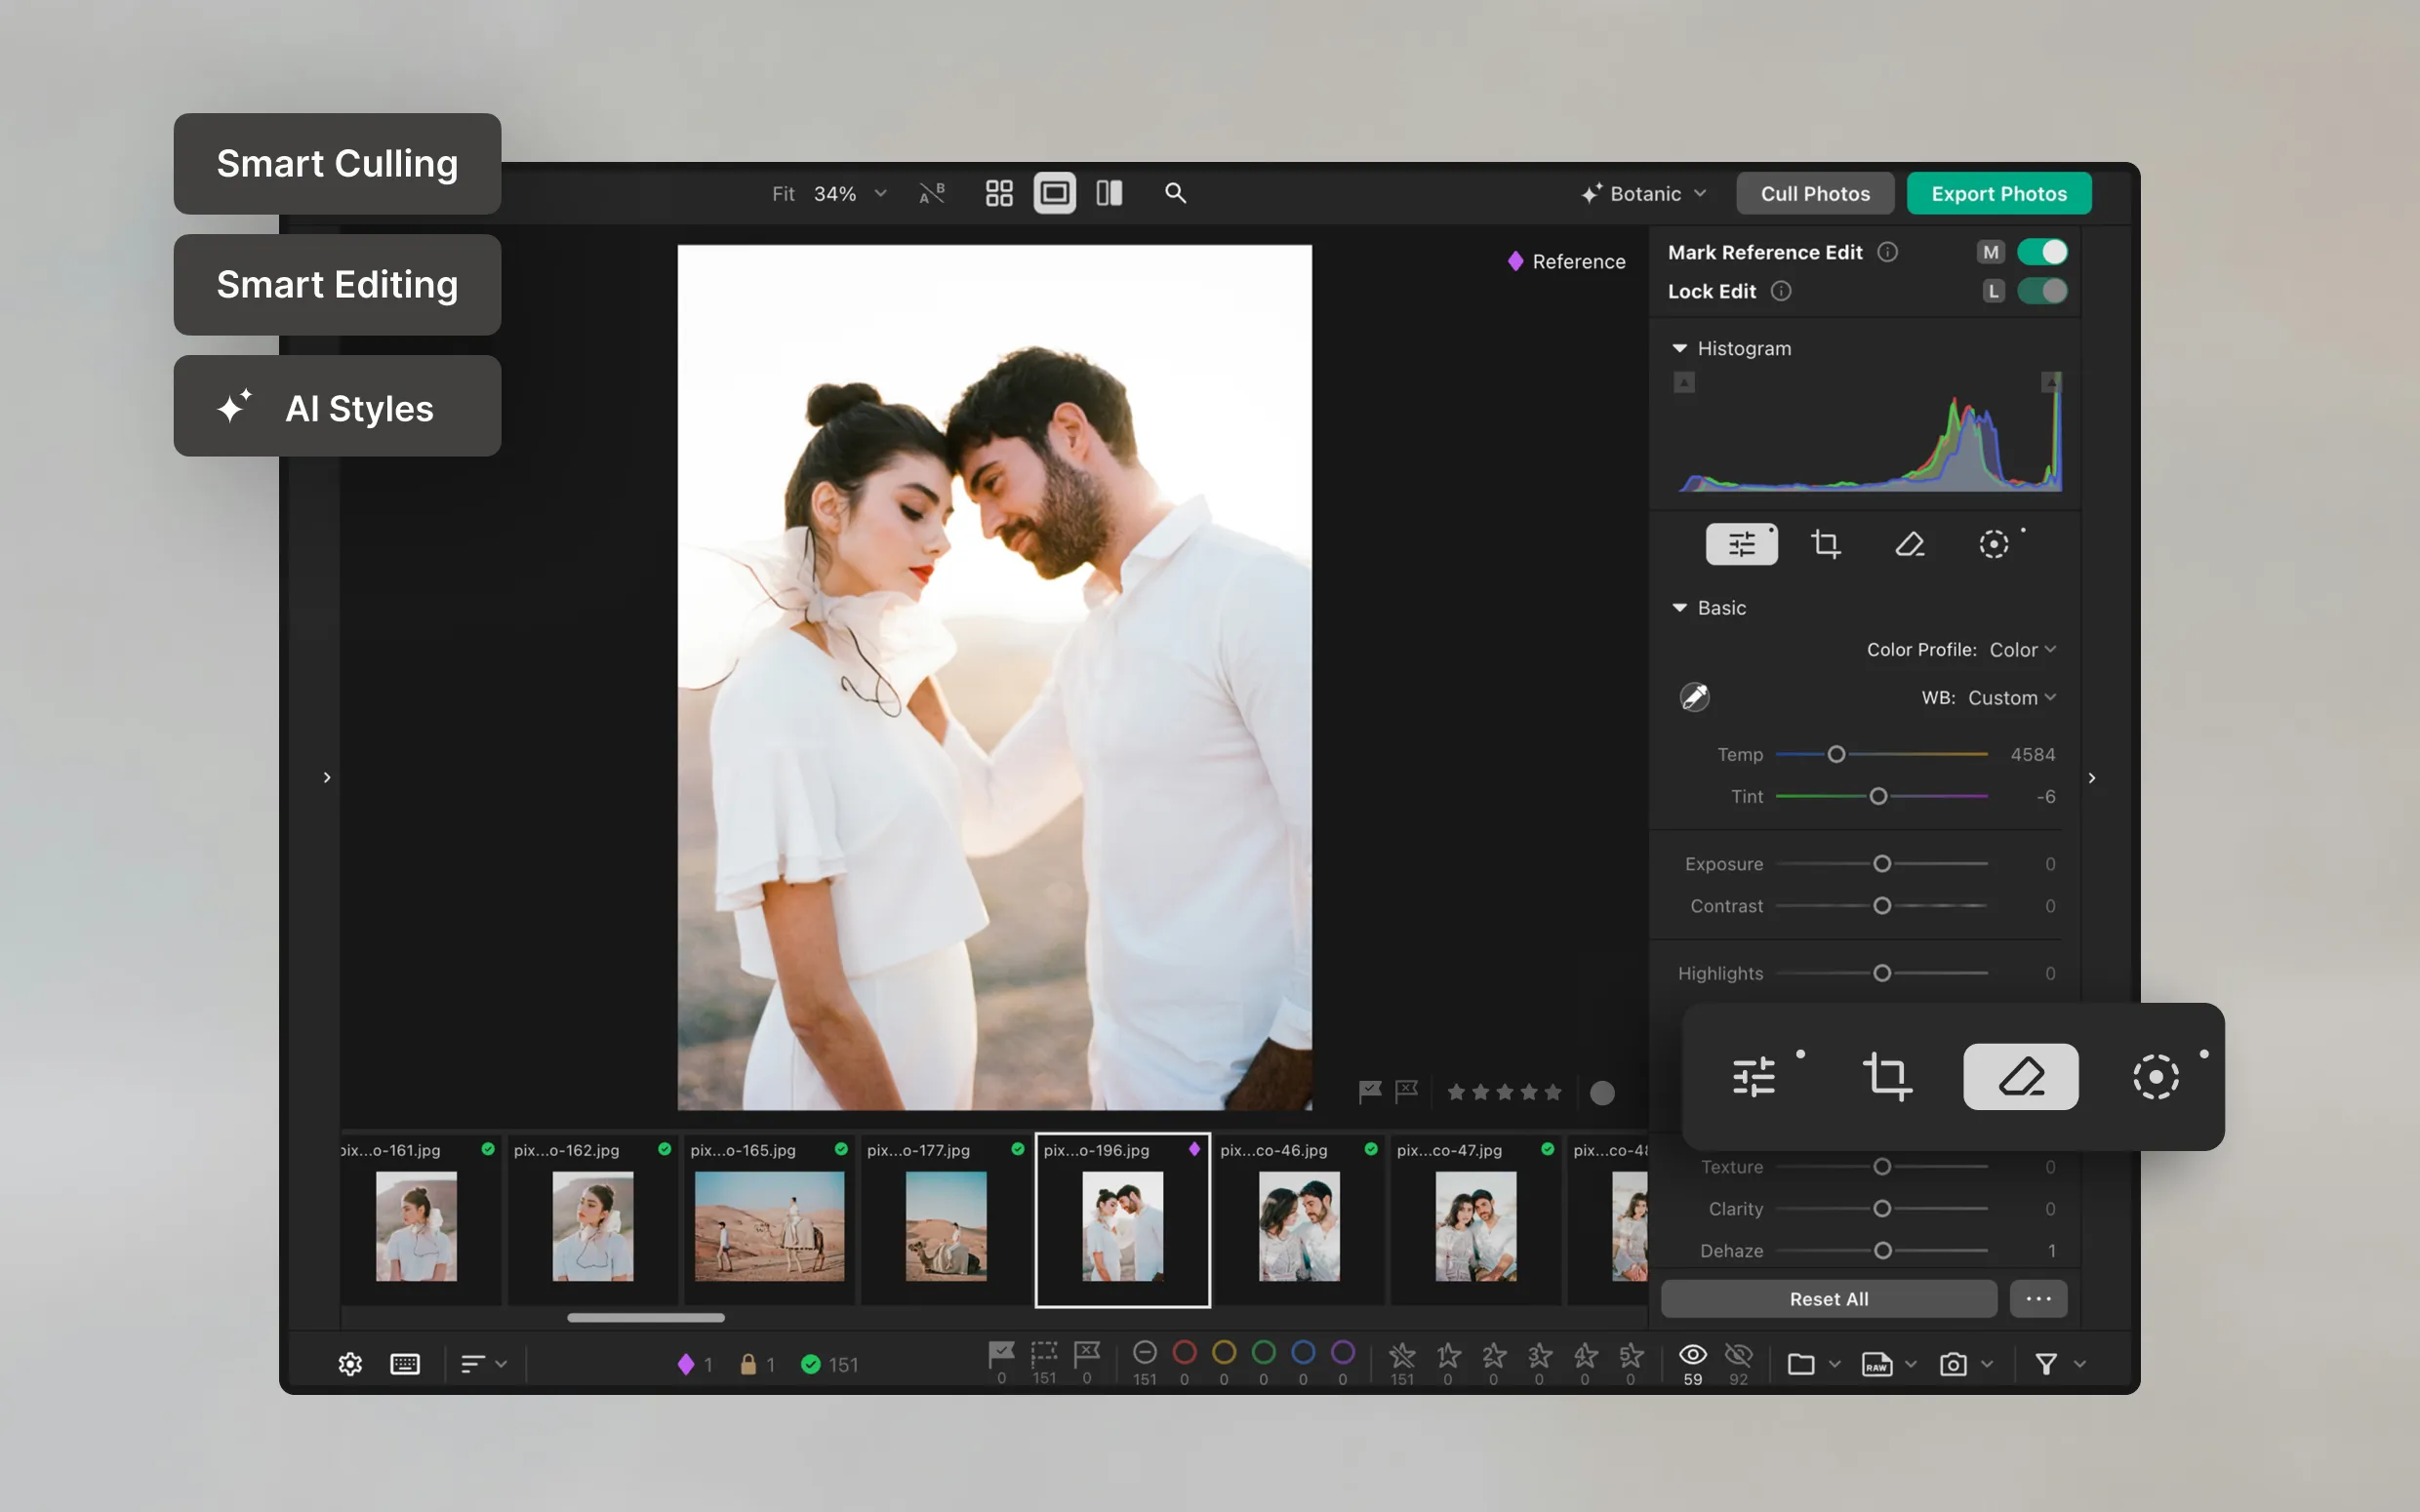This screenshot has width=2420, height=1512.
Task: Click the Temp slider handle
Action: click(x=1836, y=755)
